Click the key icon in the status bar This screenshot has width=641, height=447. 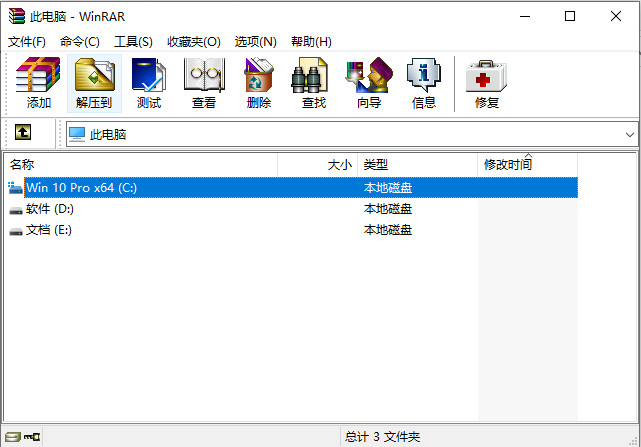tap(32, 437)
